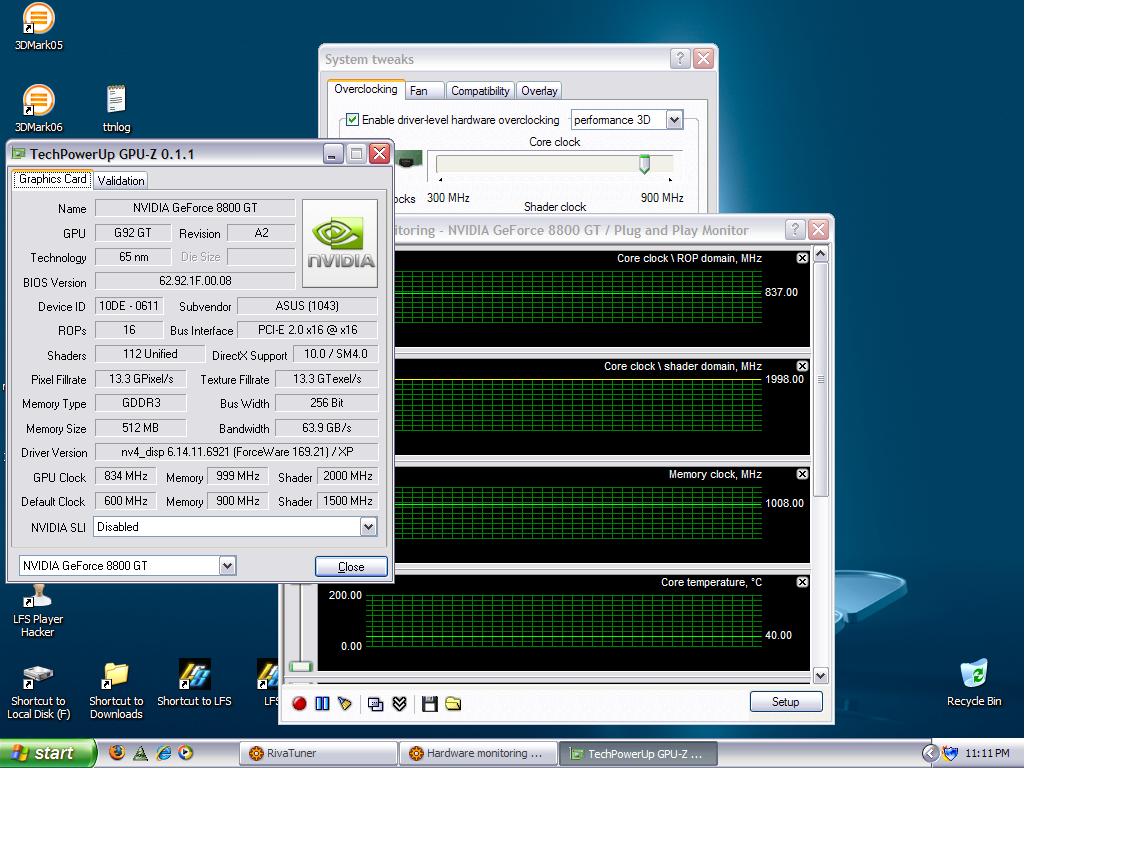Select the Shortcut to LFS icon

(x=194, y=683)
